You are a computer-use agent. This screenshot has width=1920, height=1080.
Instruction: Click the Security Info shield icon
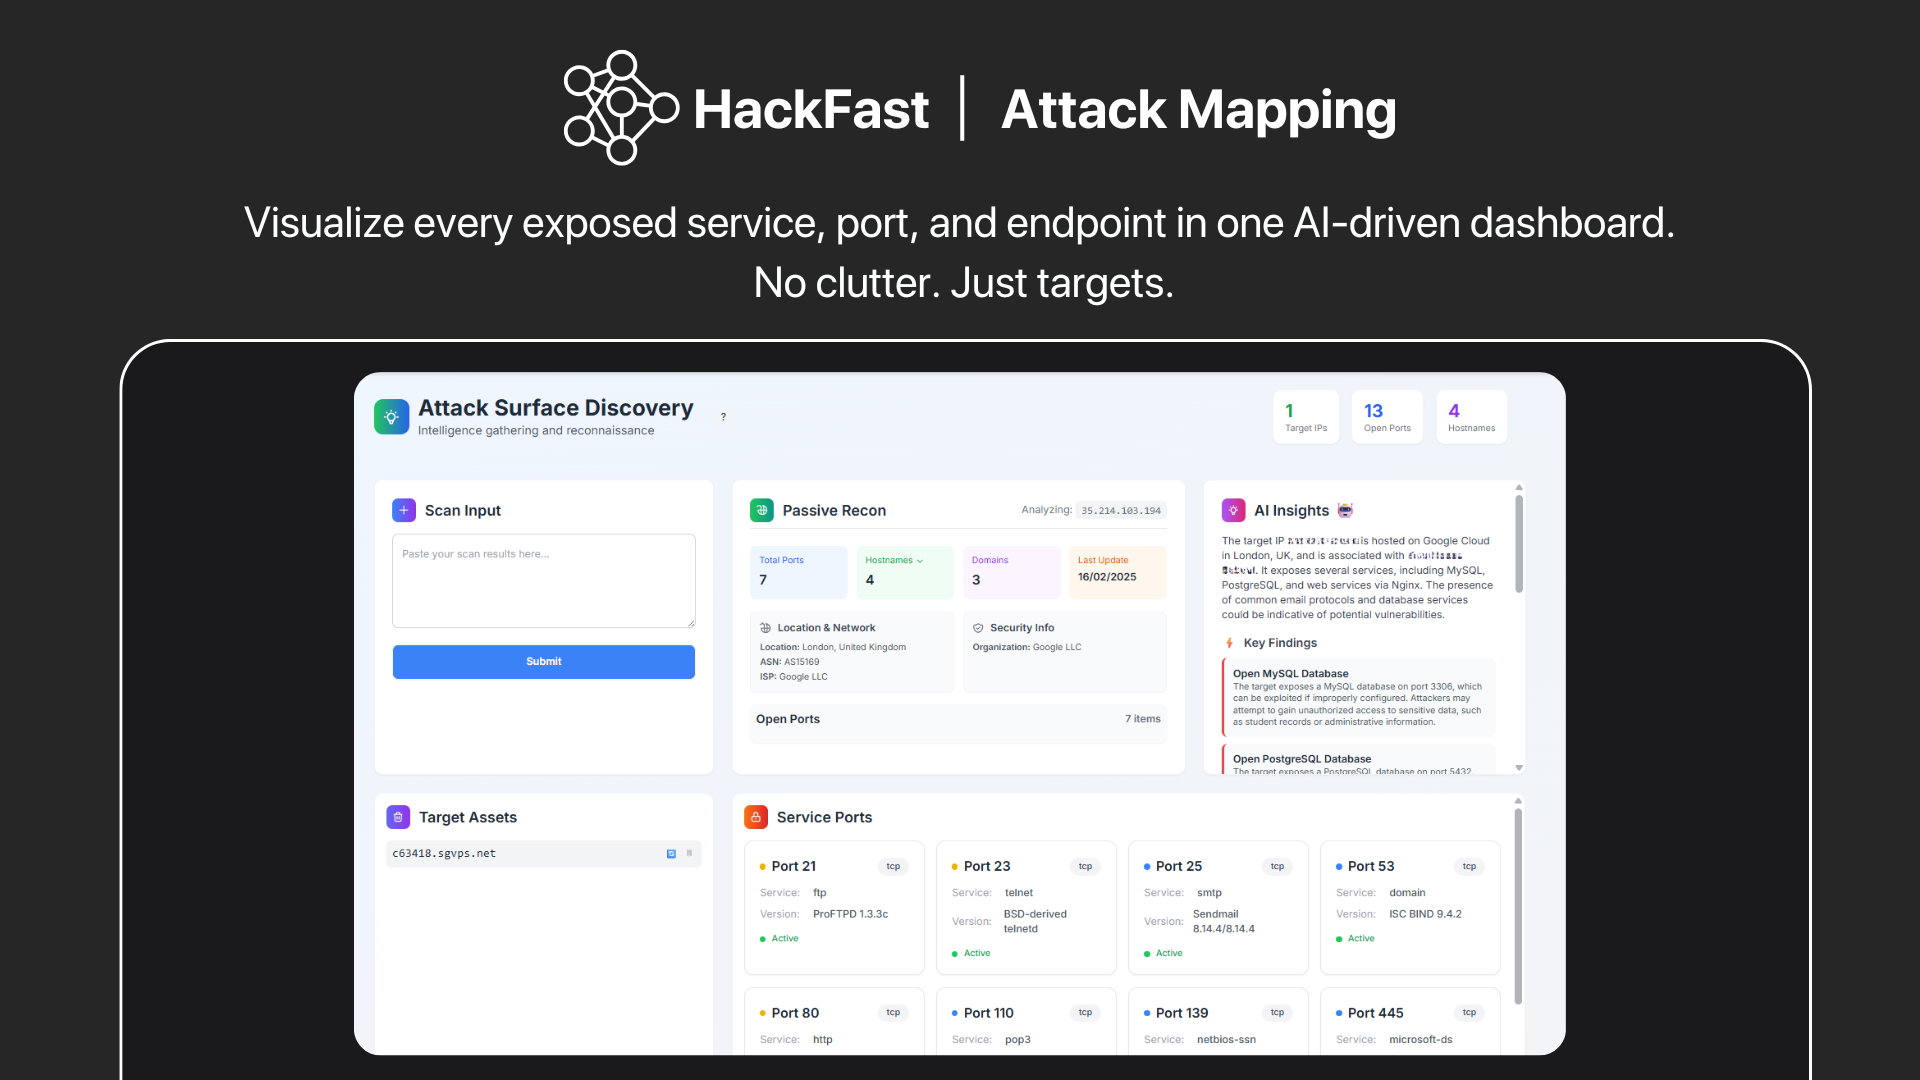[978, 628]
